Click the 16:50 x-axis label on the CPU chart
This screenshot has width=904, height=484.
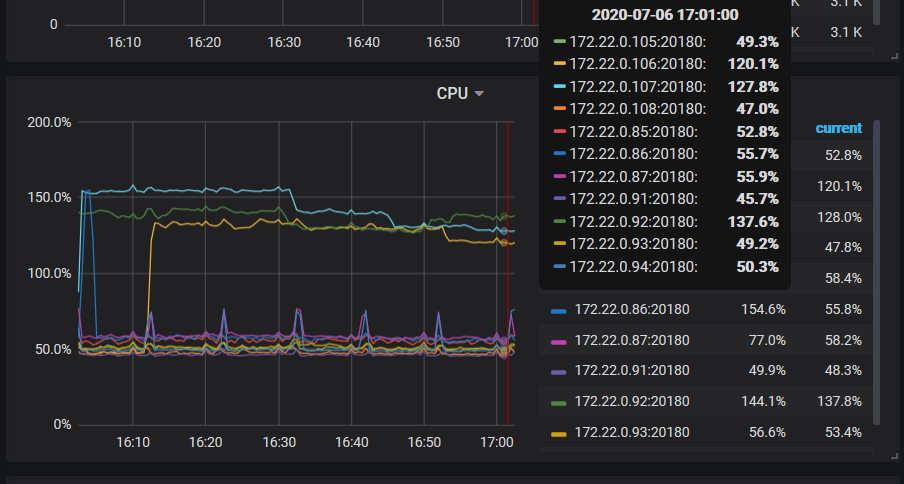coord(424,442)
